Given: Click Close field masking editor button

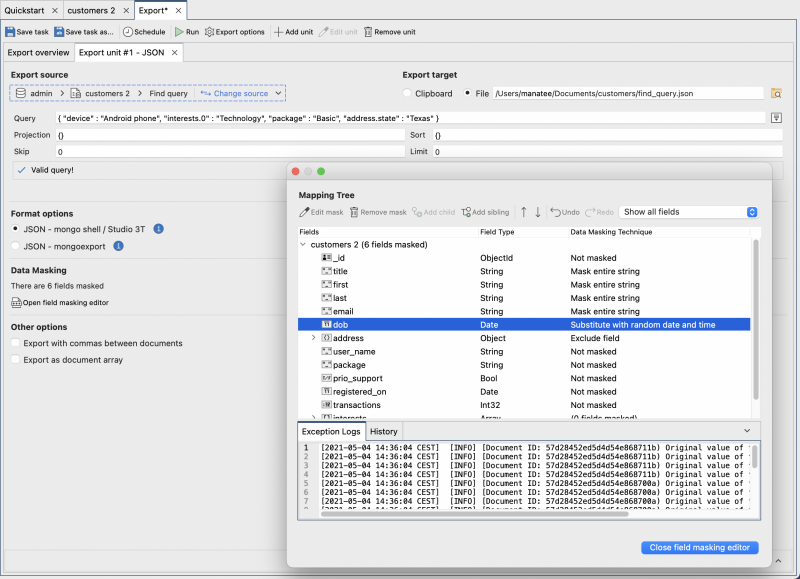Looking at the screenshot, I should (699, 547).
